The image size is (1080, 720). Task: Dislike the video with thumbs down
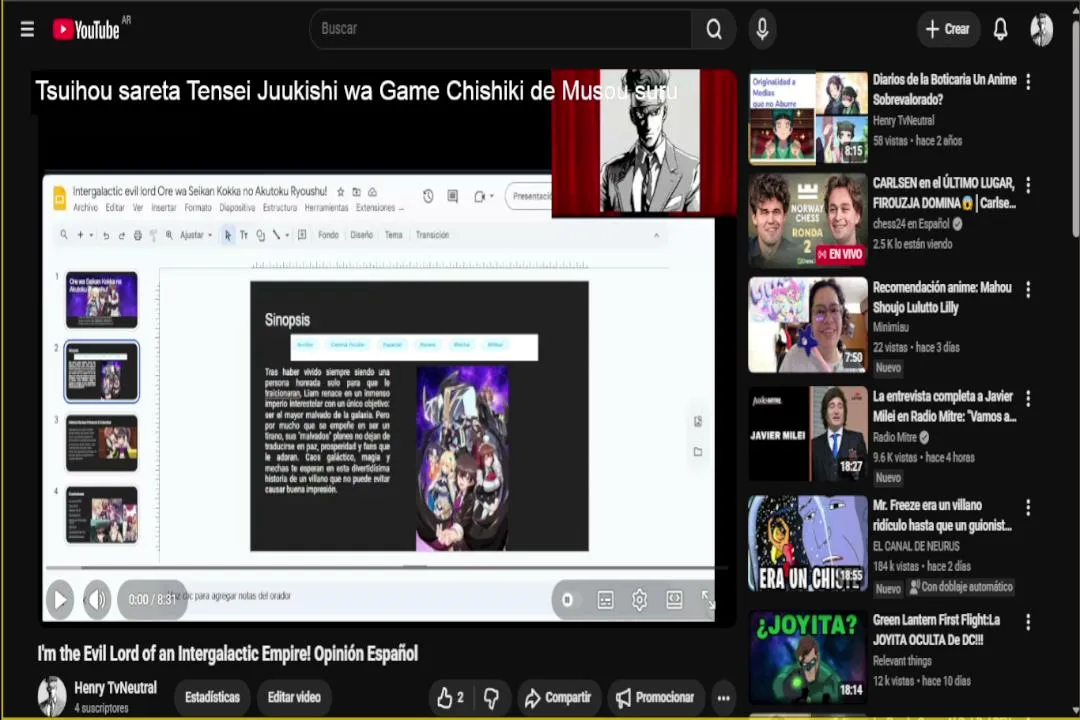pyautogui.click(x=491, y=698)
